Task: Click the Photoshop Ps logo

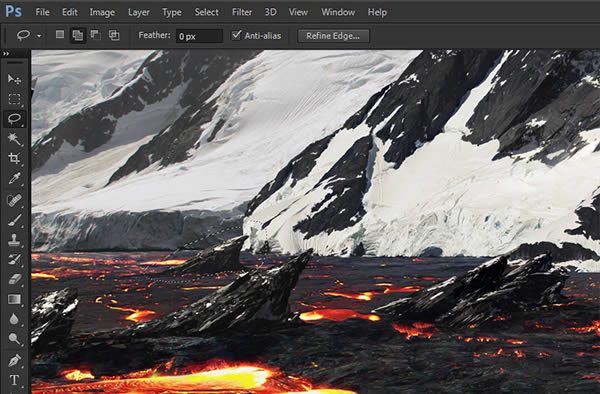Action: tap(13, 11)
